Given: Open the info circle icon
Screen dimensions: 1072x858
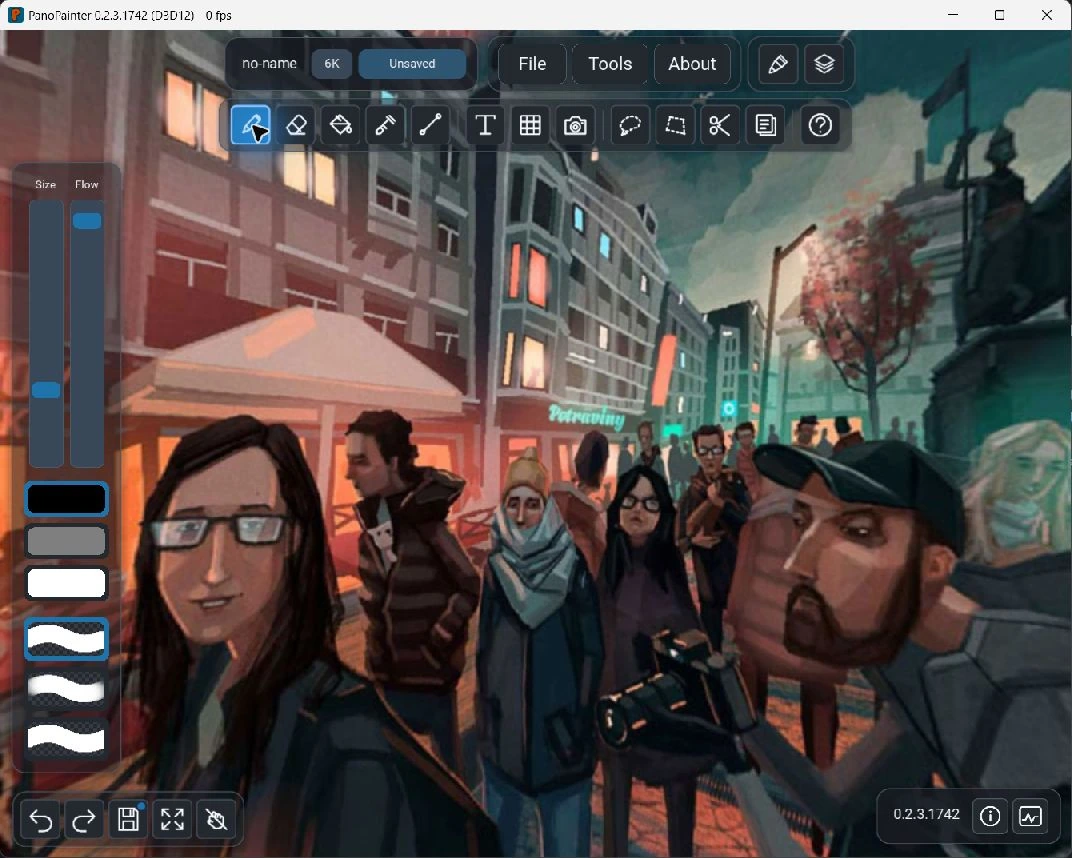Looking at the screenshot, I should (x=990, y=816).
